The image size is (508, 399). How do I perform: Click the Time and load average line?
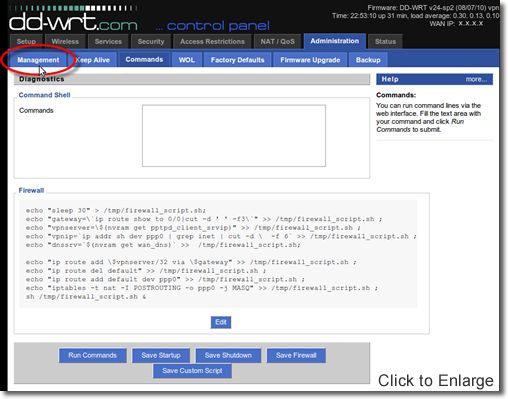click(416, 16)
